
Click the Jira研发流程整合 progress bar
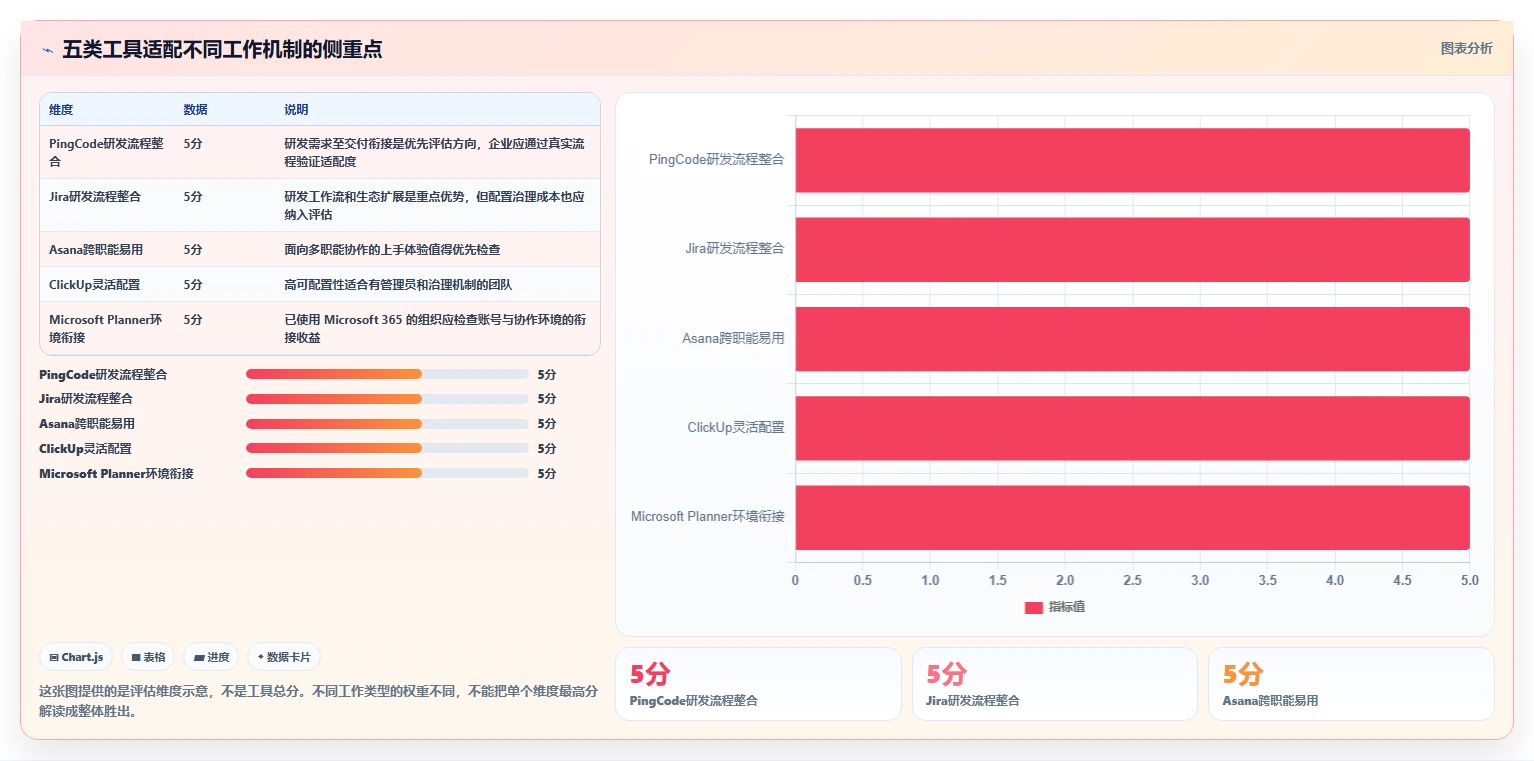pos(387,399)
